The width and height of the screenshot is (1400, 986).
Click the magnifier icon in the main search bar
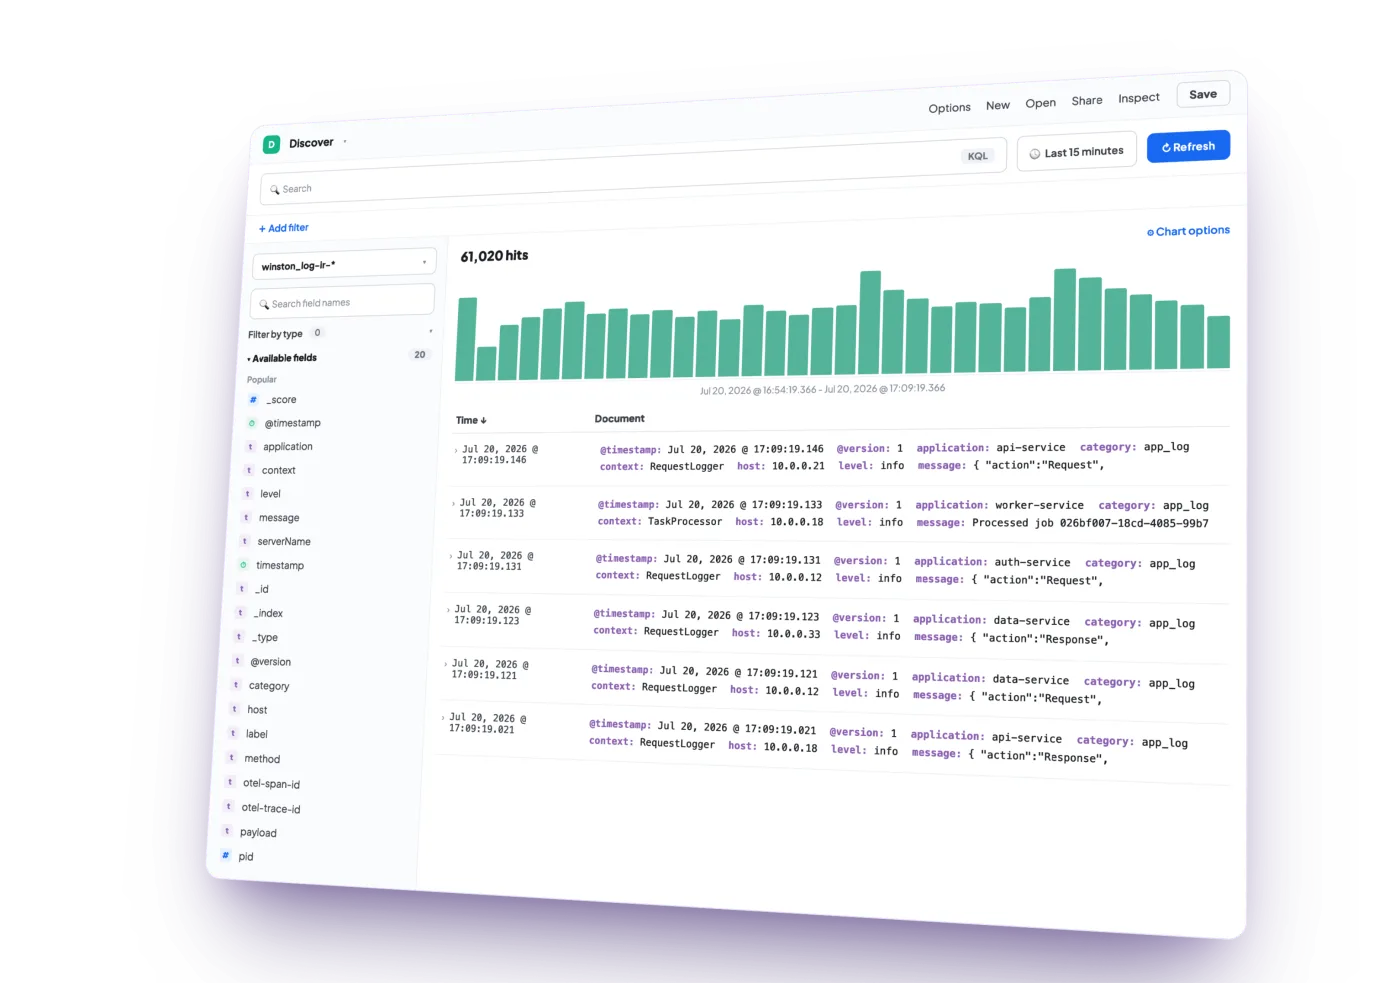[x=274, y=189]
